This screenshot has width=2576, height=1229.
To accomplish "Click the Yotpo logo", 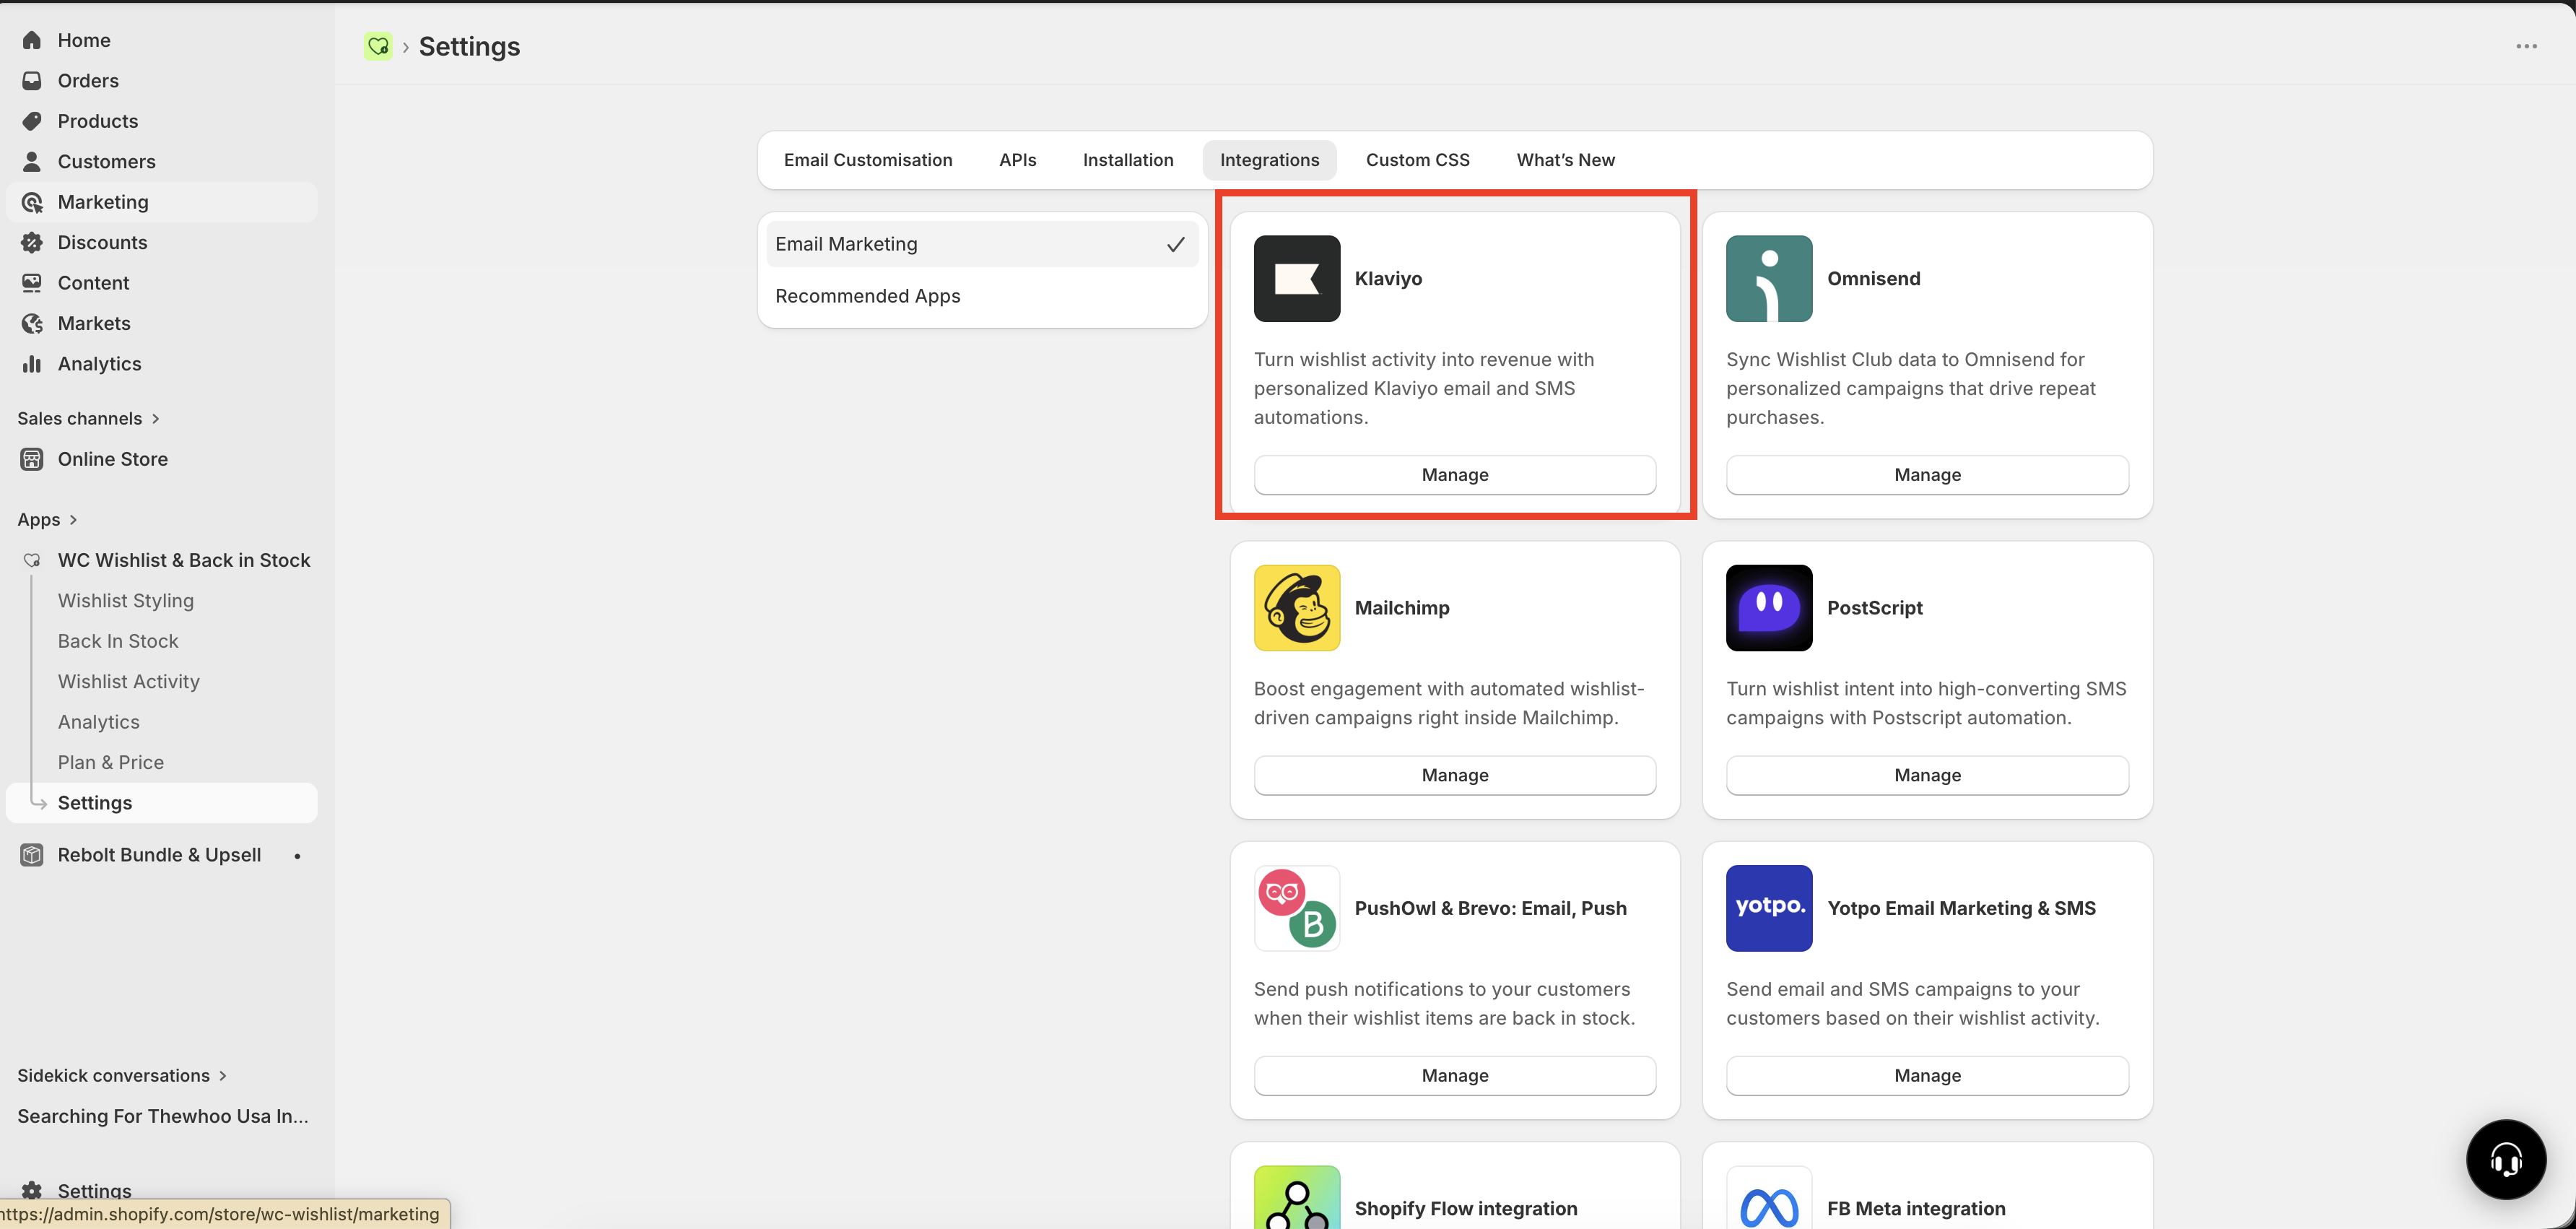I will pyautogui.click(x=1769, y=908).
